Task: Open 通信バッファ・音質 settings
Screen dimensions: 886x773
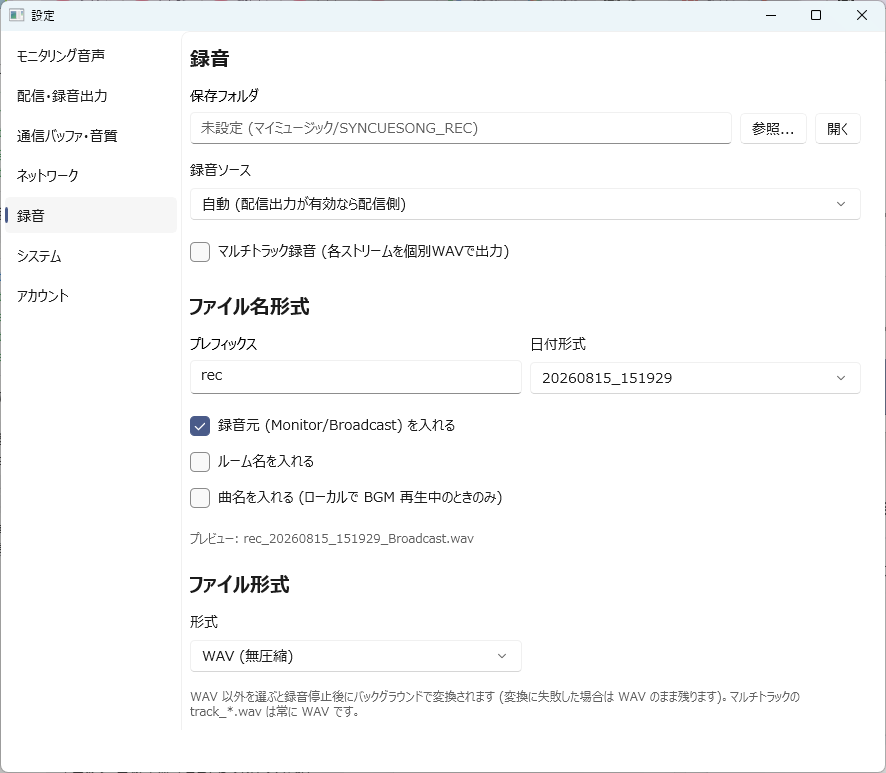Action: pos(90,136)
